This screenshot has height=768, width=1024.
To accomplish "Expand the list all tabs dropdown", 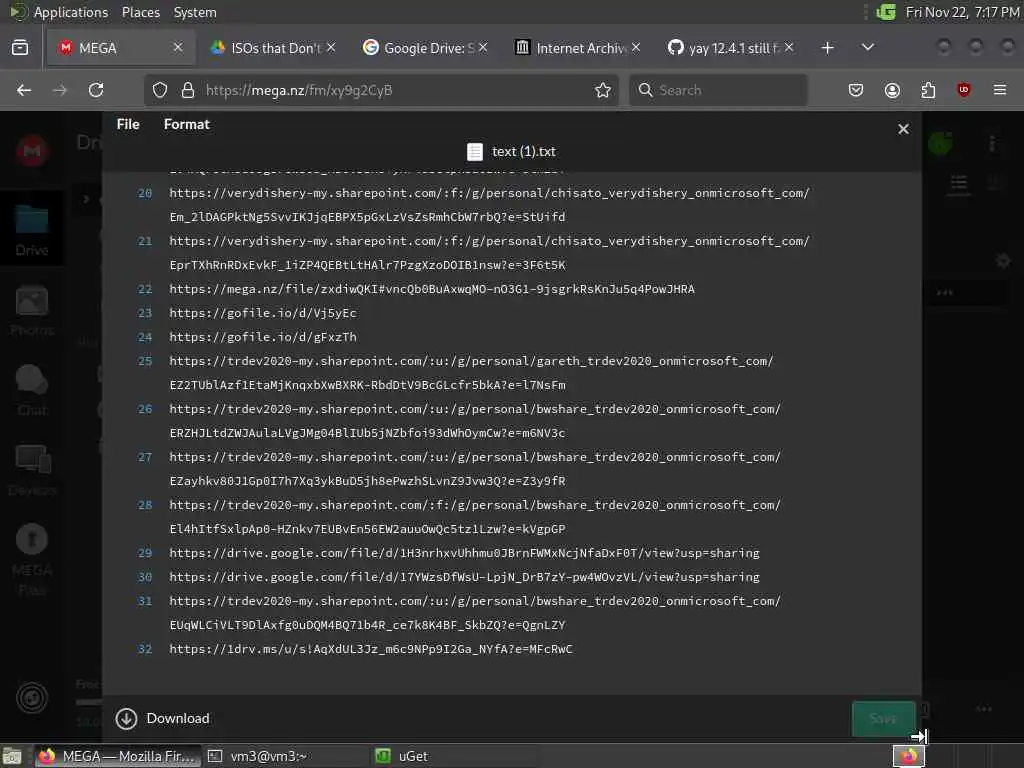I will point(868,47).
